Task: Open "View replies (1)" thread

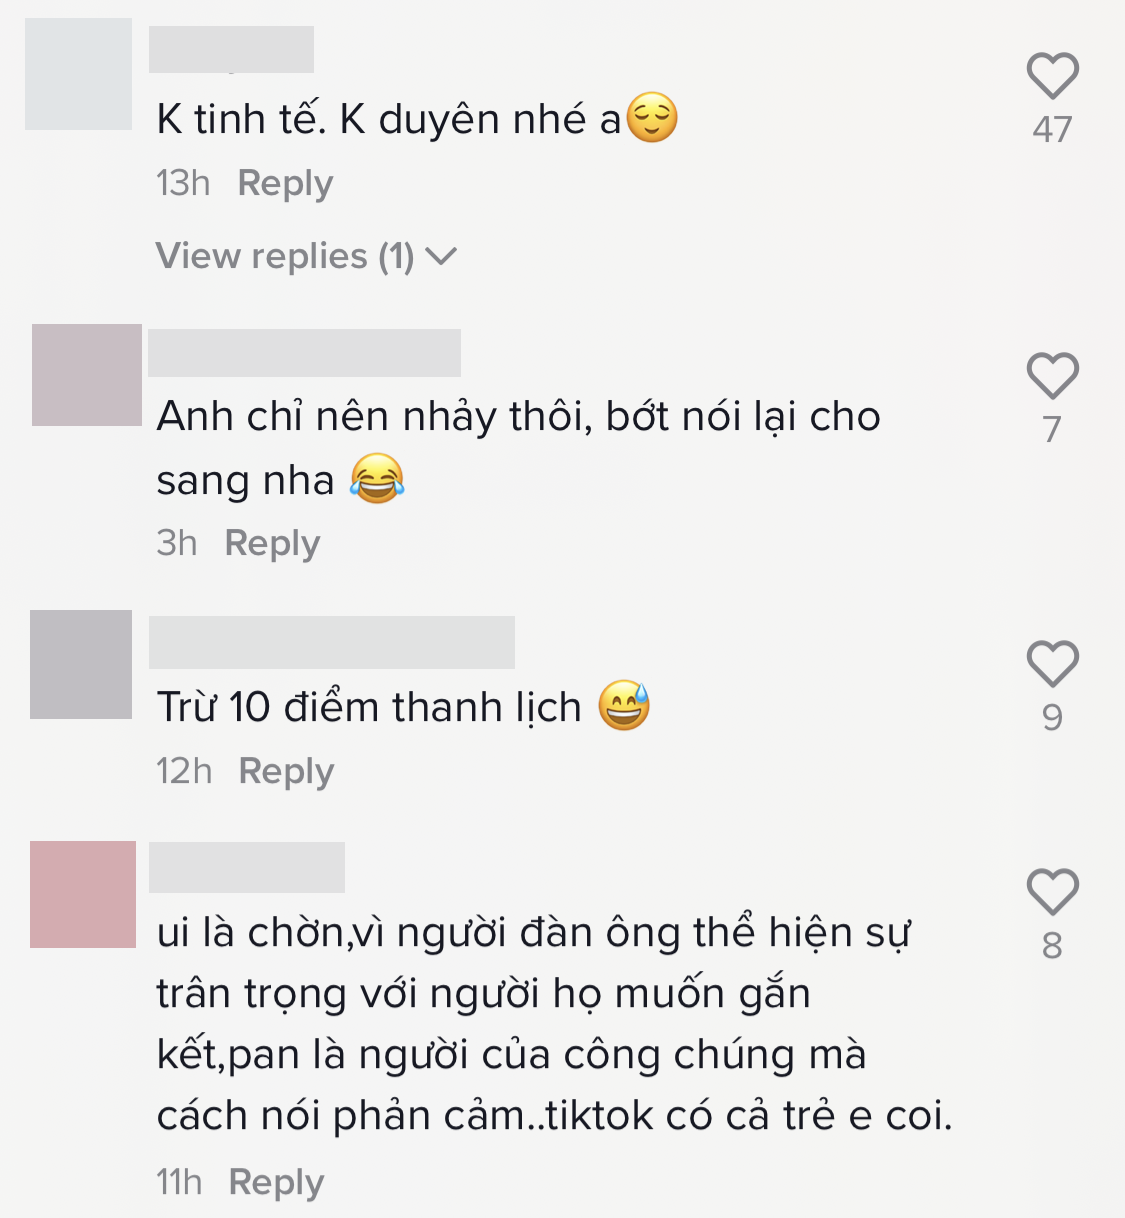Action: tap(306, 257)
